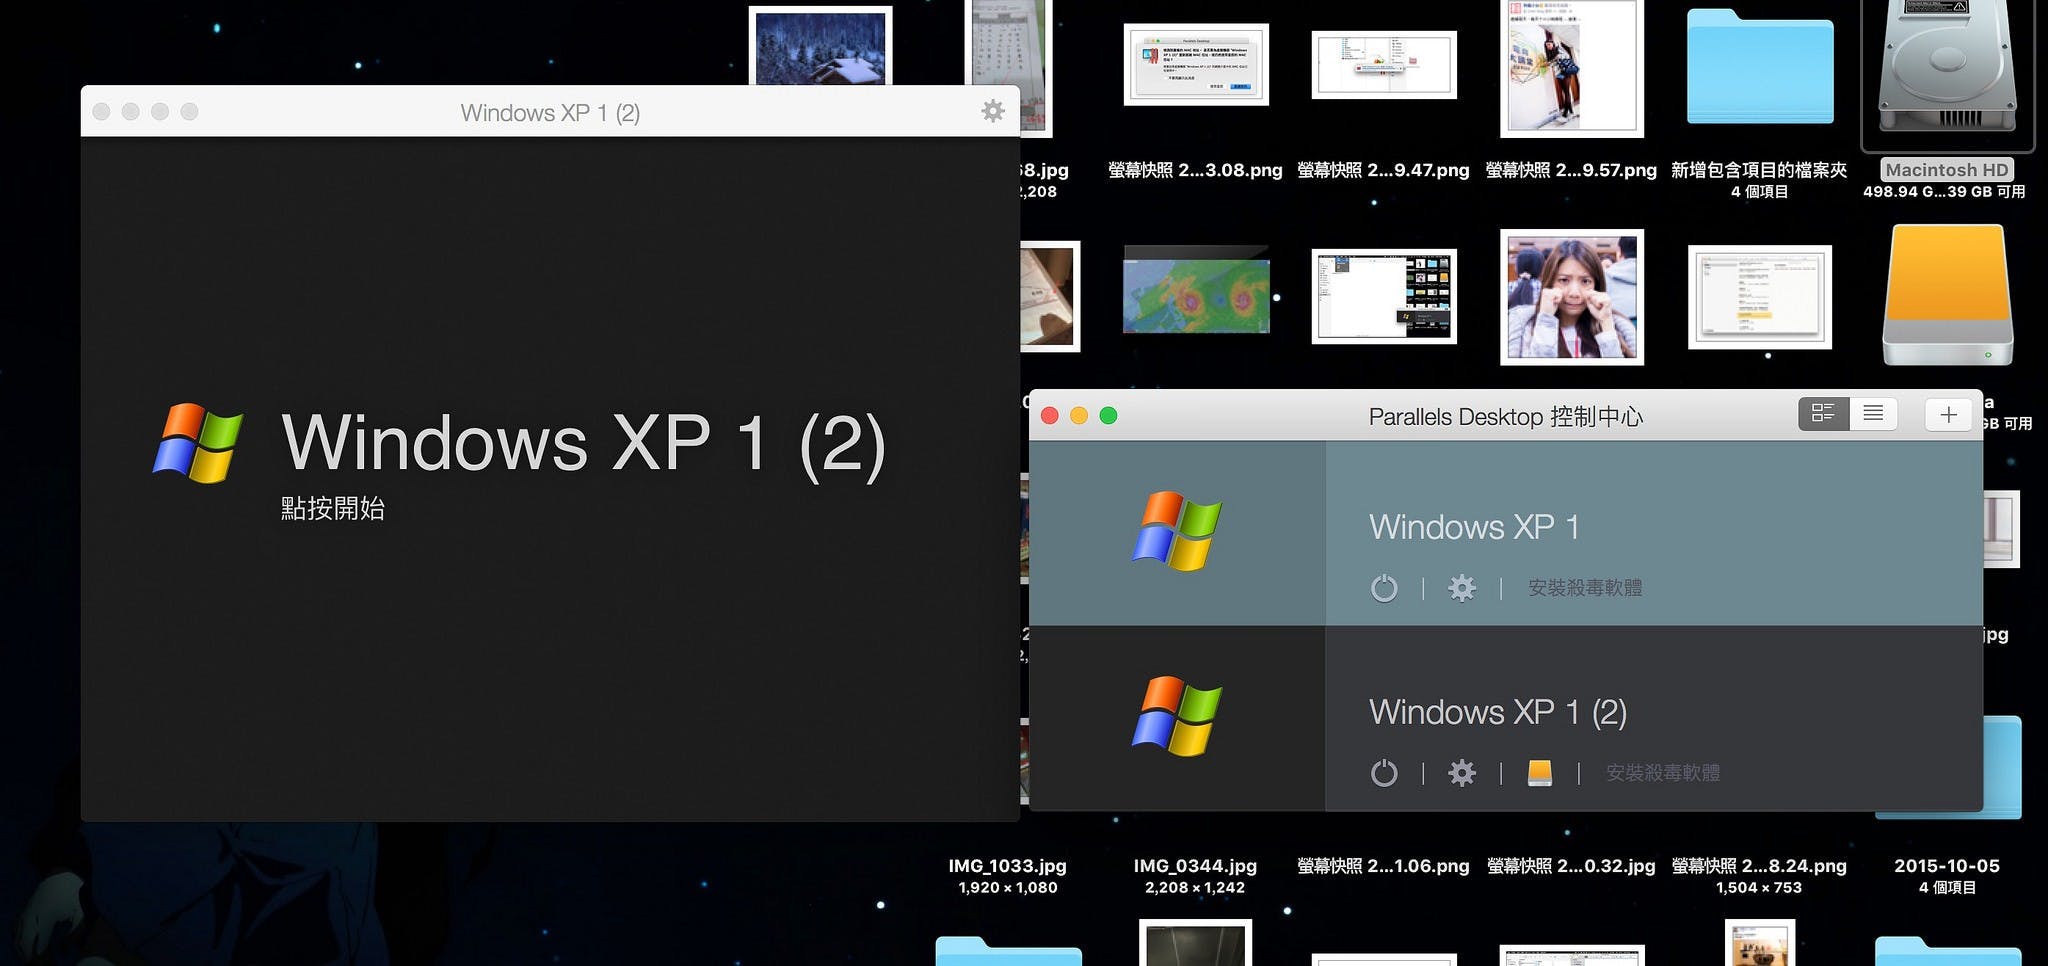Open settings gear for Windows XP 1
This screenshot has width=2048, height=966.
pos(1462,588)
